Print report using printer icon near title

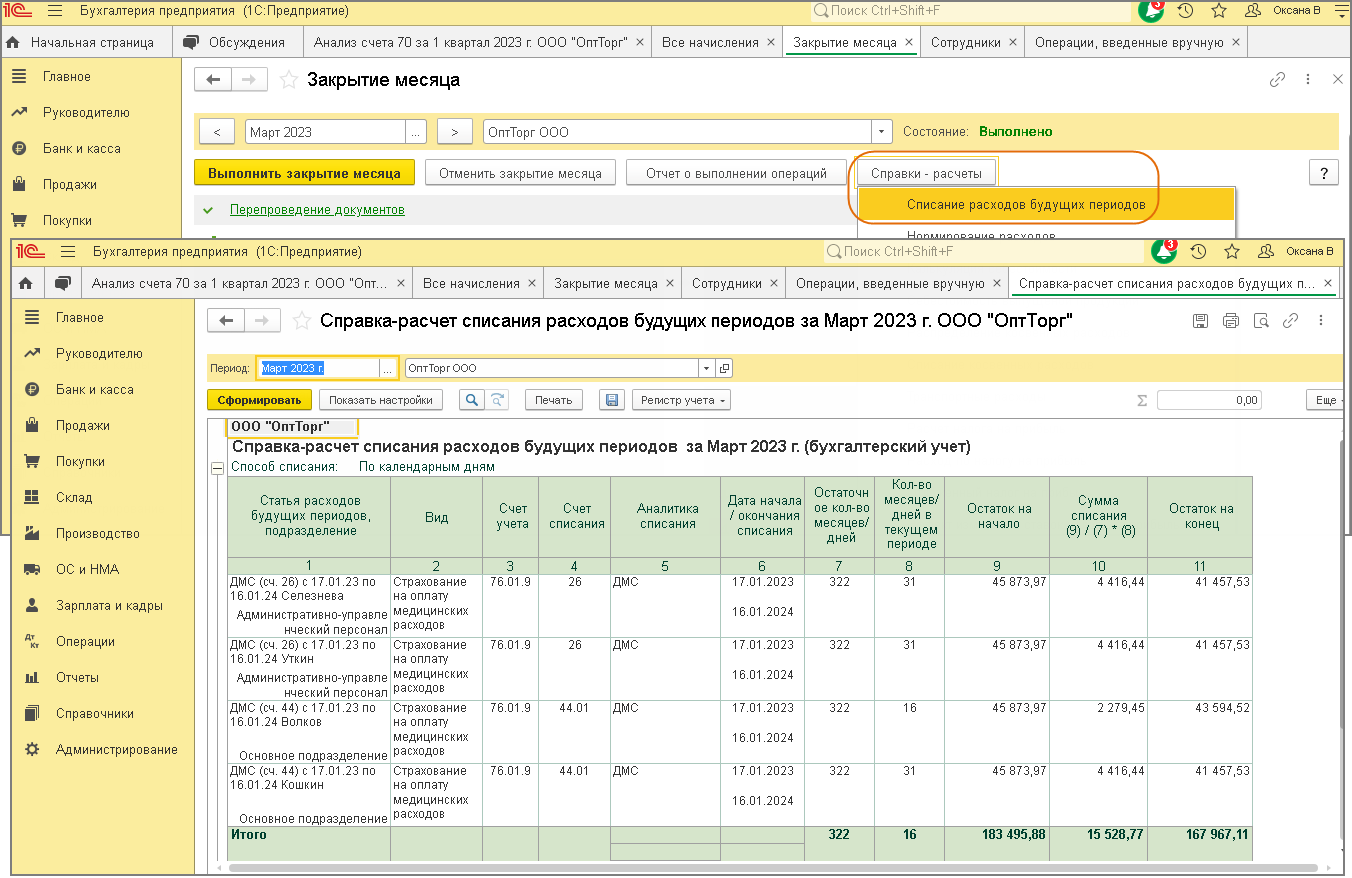(x=1231, y=321)
